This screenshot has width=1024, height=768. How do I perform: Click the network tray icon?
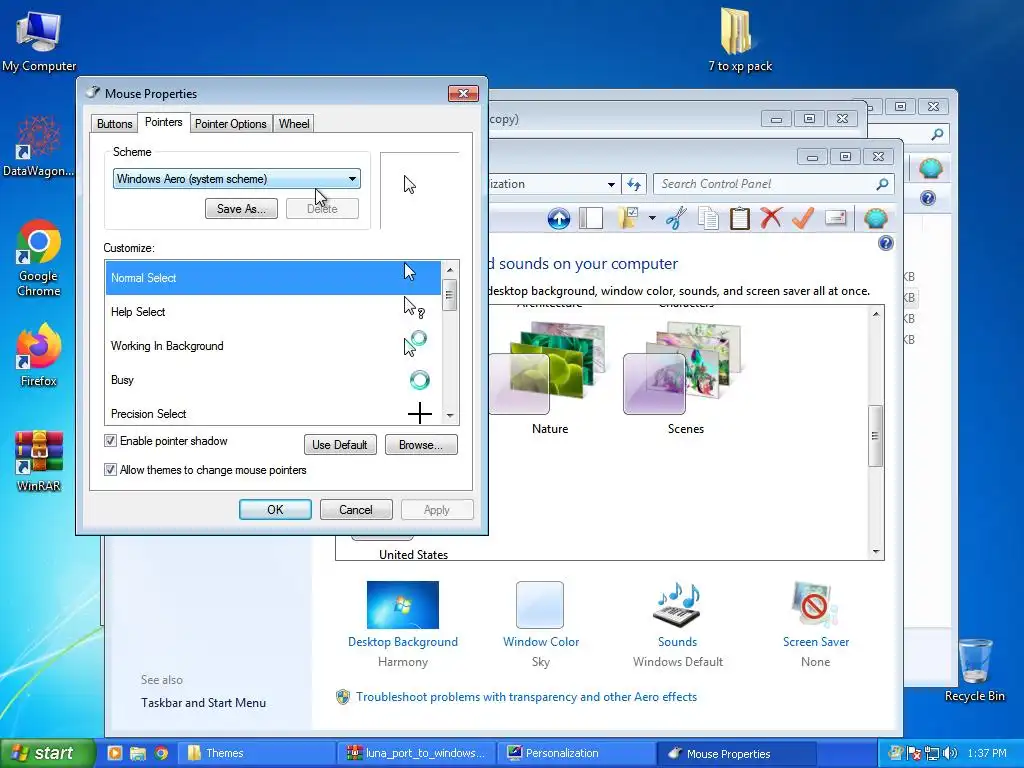(x=932, y=753)
